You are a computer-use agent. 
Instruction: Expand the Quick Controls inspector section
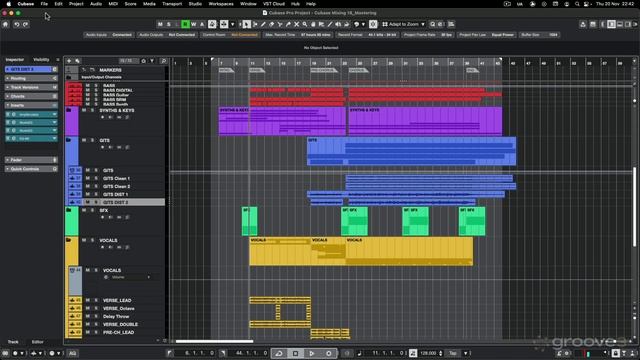click(x=31, y=169)
